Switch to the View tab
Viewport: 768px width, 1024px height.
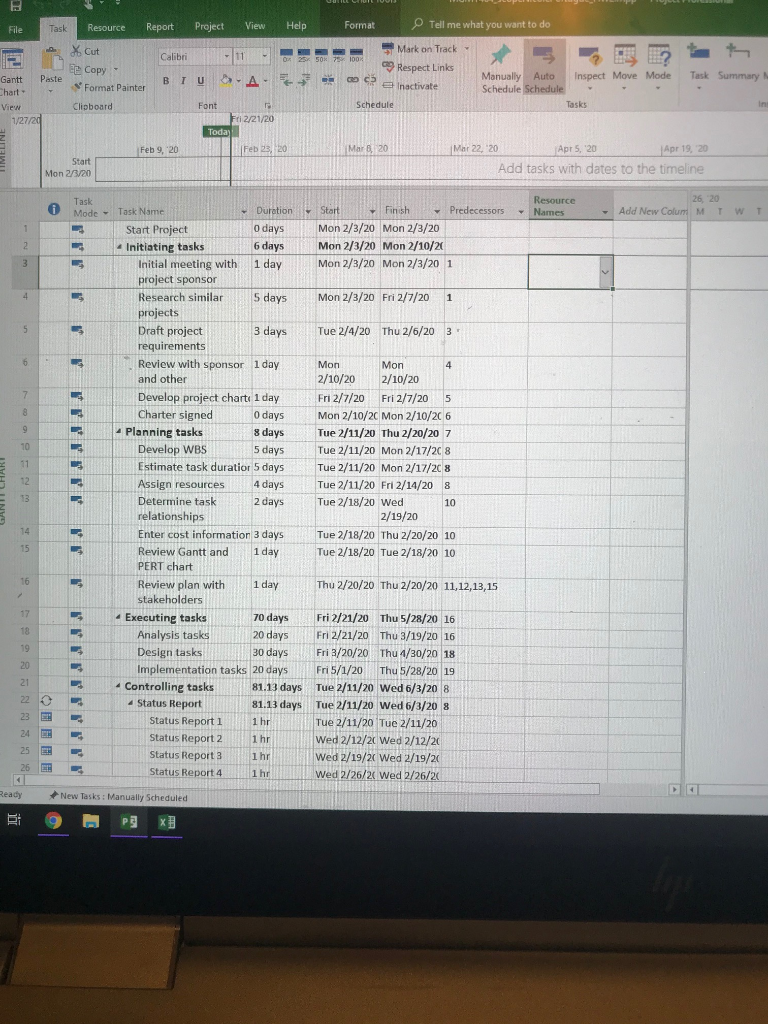coord(255,26)
